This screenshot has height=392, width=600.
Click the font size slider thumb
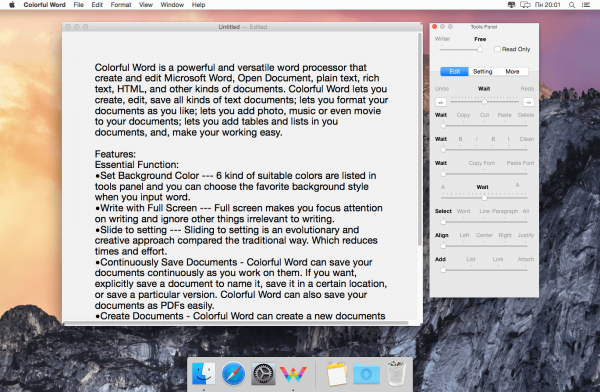click(484, 198)
